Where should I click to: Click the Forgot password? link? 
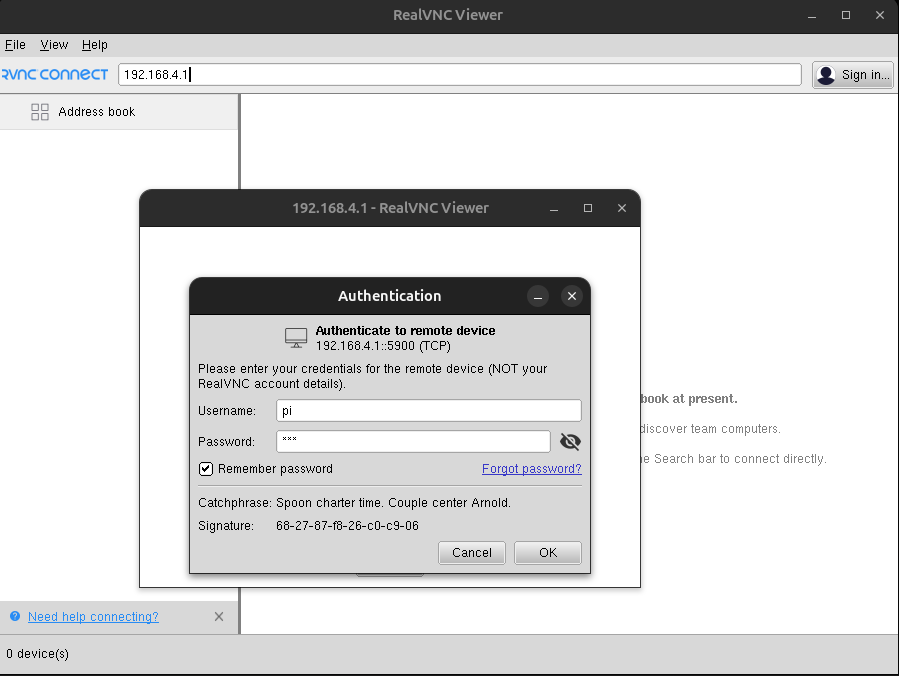[x=531, y=469]
